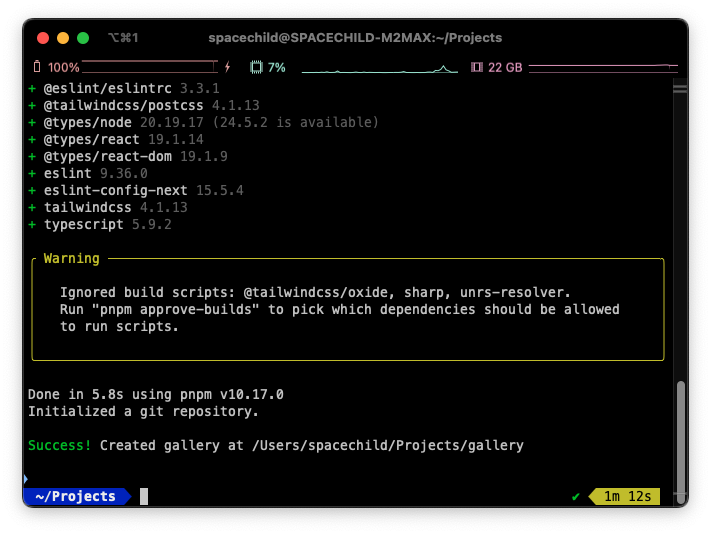The width and height of the screenshot is (711, 534).
Task: Click the window title spacechild@SPACECHILD-M2MAX
Action: pyautogui.click(x=355, y=38)
